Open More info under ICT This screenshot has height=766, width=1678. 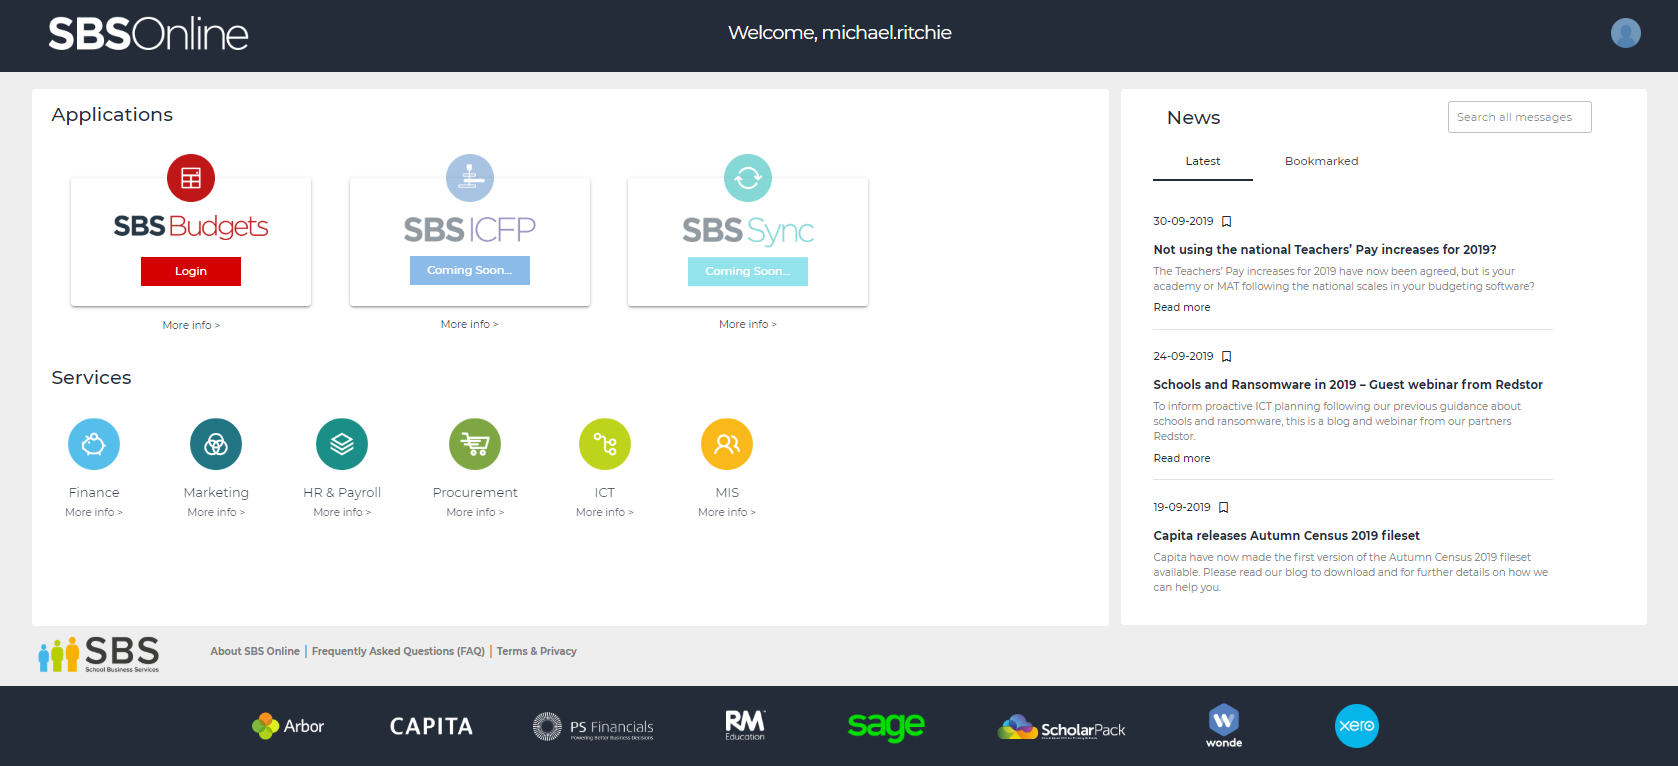pyautogui.click(x=605, y=512)
